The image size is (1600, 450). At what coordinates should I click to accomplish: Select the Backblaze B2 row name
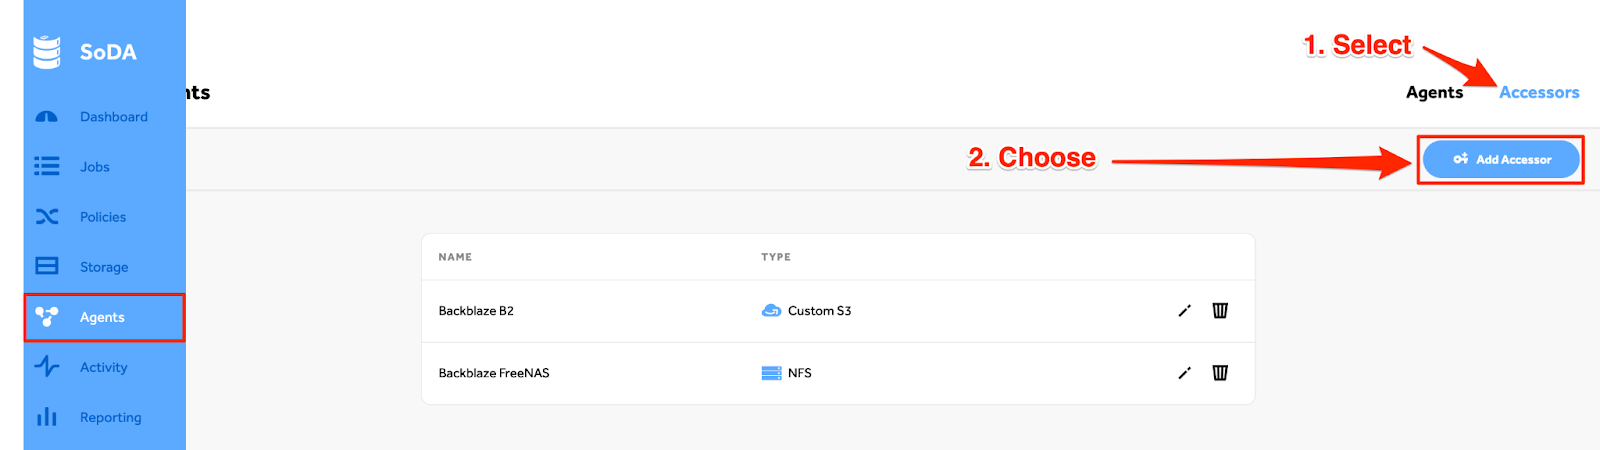click(476, 311)
